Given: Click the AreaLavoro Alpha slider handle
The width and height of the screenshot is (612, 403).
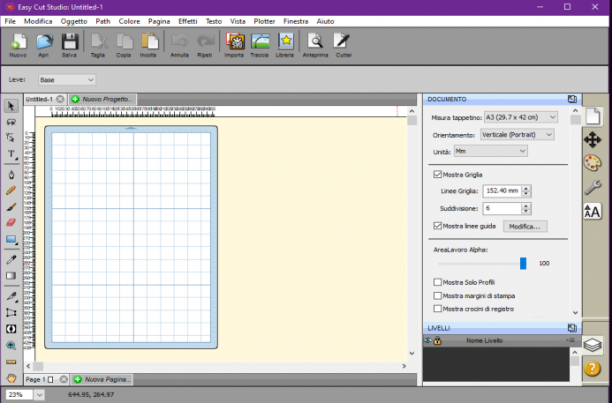Looking at the screenshot, I should [x=523, y=263].
